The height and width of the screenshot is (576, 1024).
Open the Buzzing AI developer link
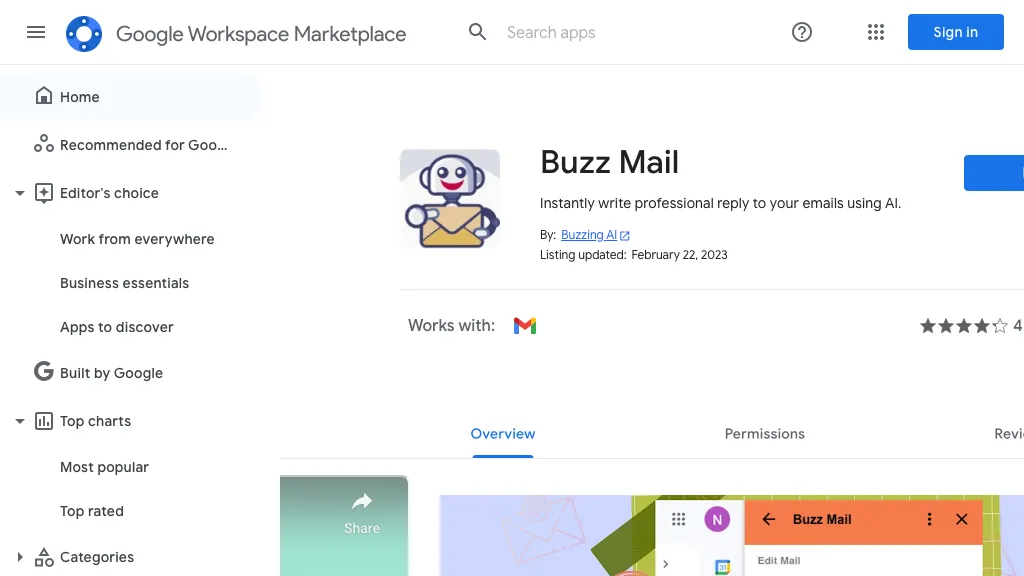[589, 234]
